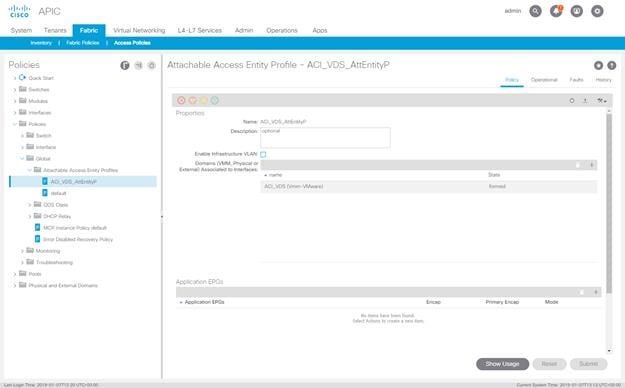Screen dimensions: 625x388
Task: Click the add plus in Application EPGs table
Action: click(596, 292)
